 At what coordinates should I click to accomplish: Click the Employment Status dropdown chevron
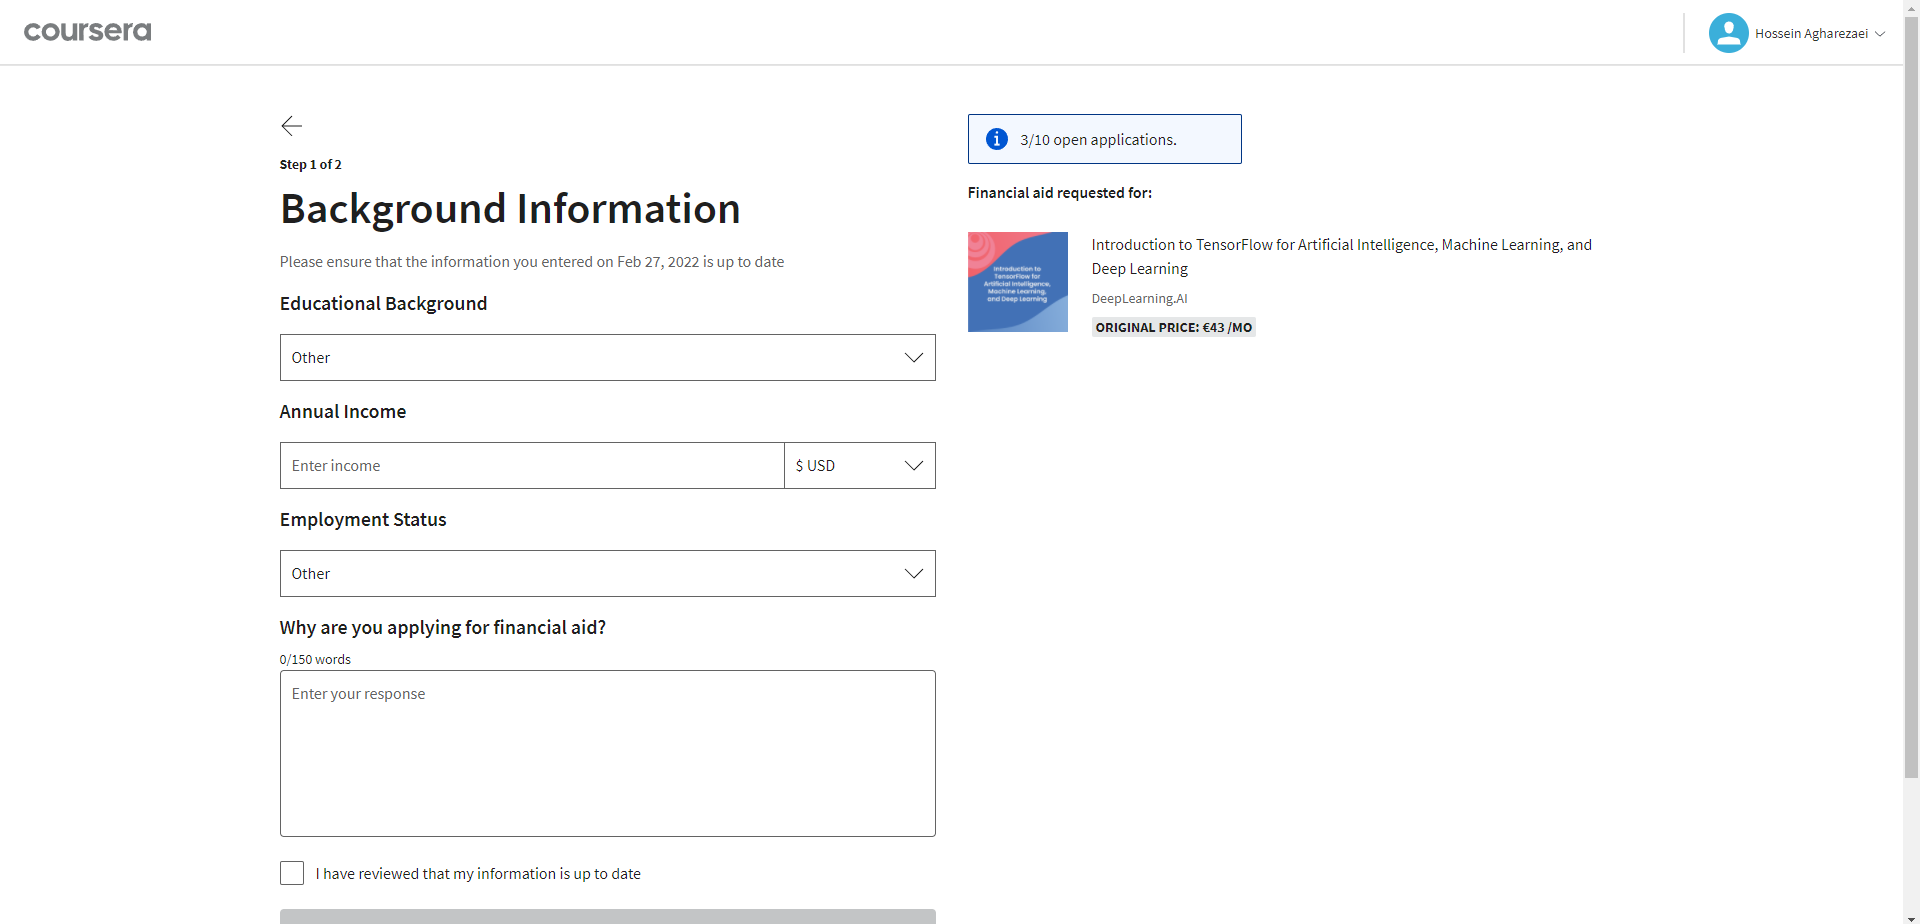click(912, 573)
